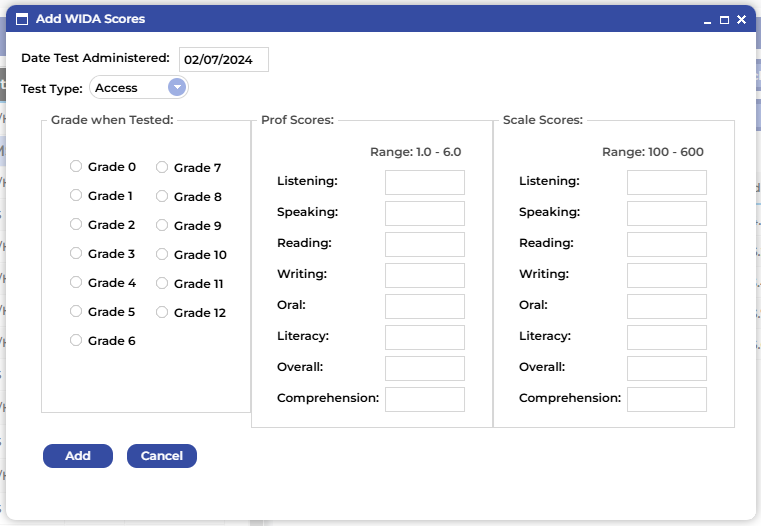Click the Date Test Administered field

(x=224, y=60)
